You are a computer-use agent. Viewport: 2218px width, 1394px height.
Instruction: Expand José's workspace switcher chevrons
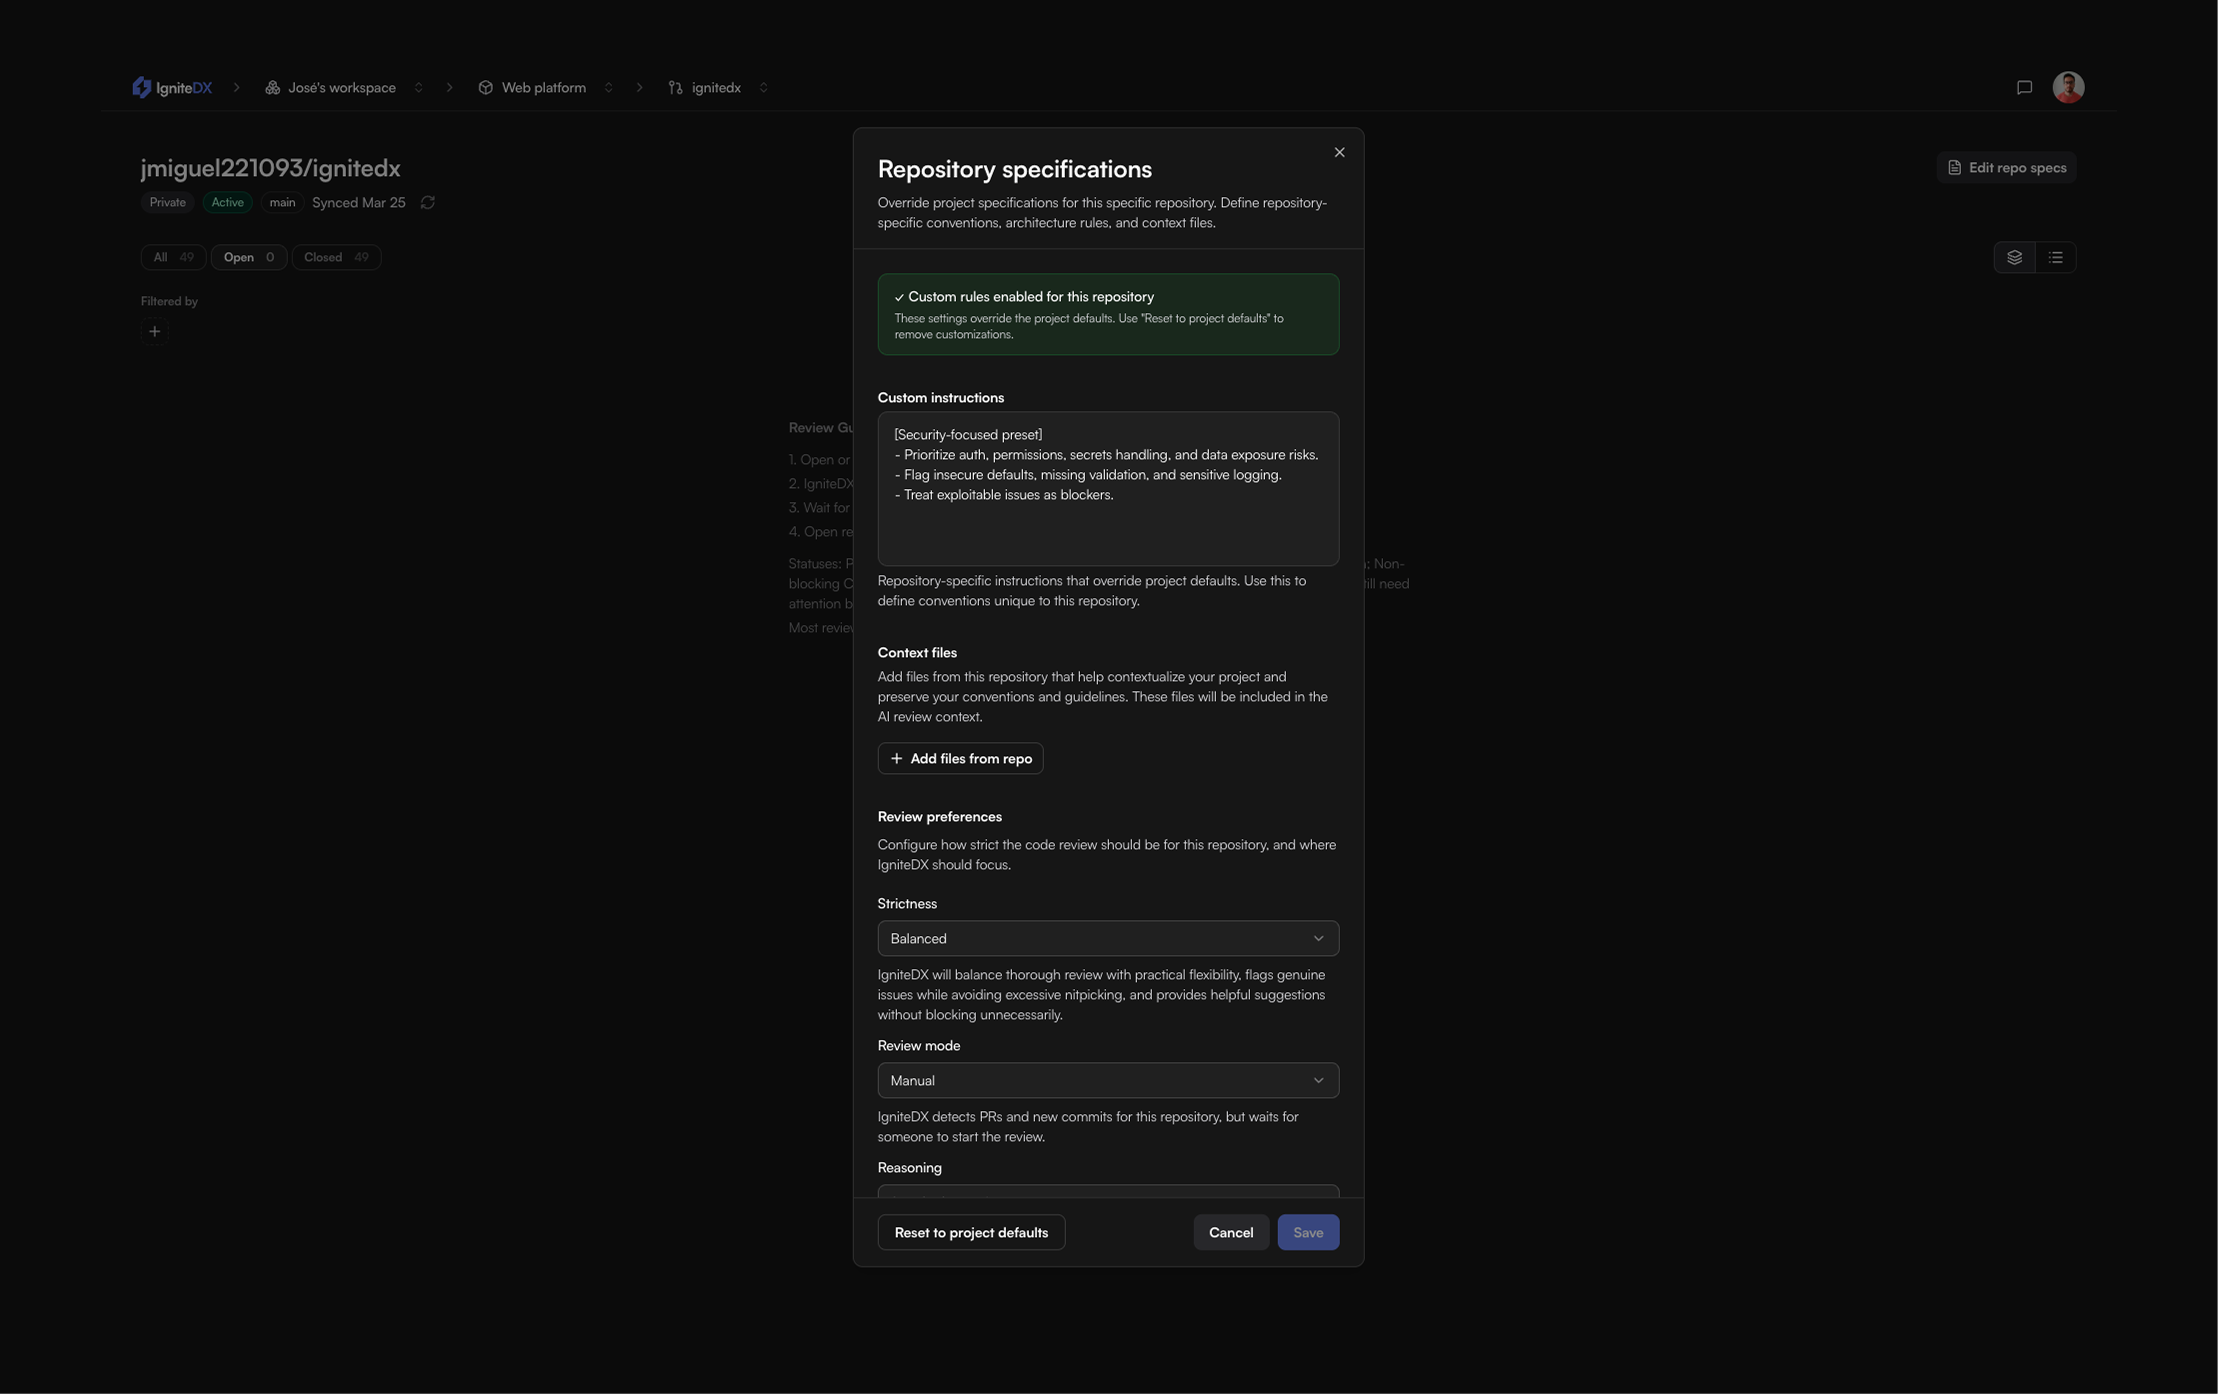(x=419, y=88)
